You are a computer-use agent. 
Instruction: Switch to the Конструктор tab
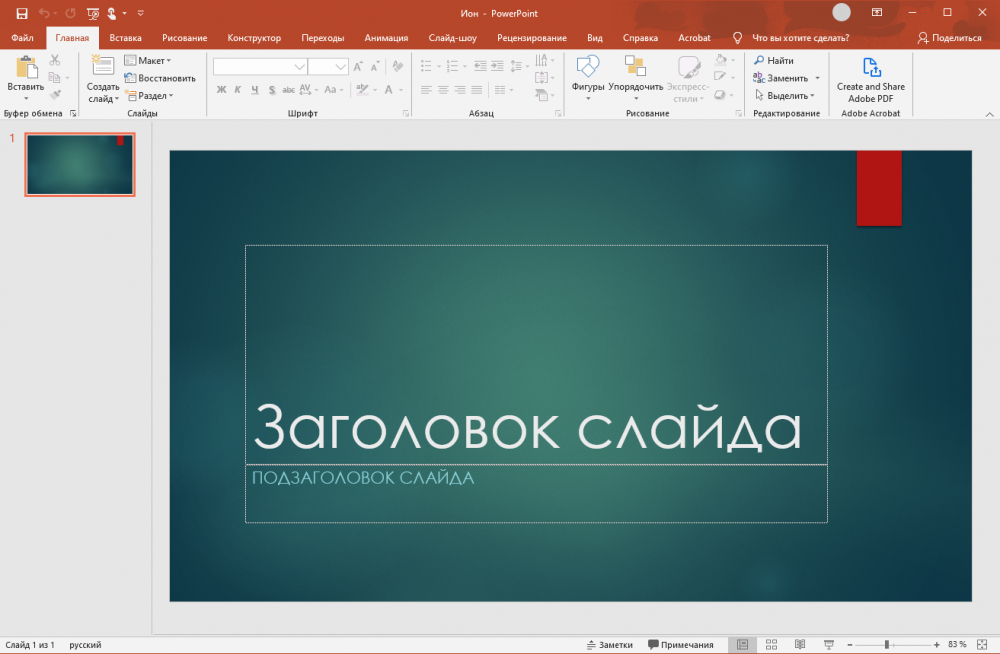254,38
